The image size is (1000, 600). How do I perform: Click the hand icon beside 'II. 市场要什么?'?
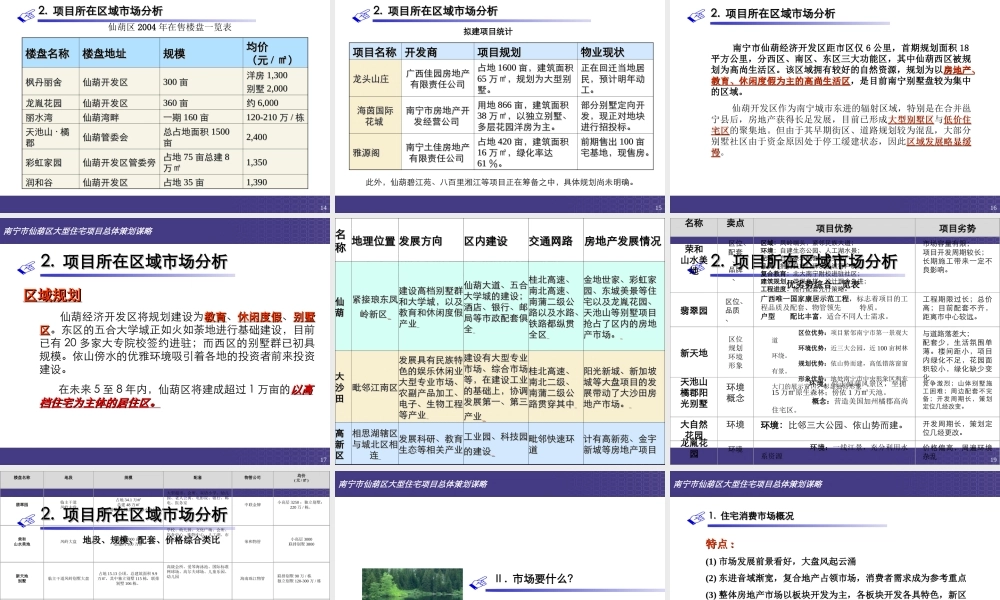(478, 582)
